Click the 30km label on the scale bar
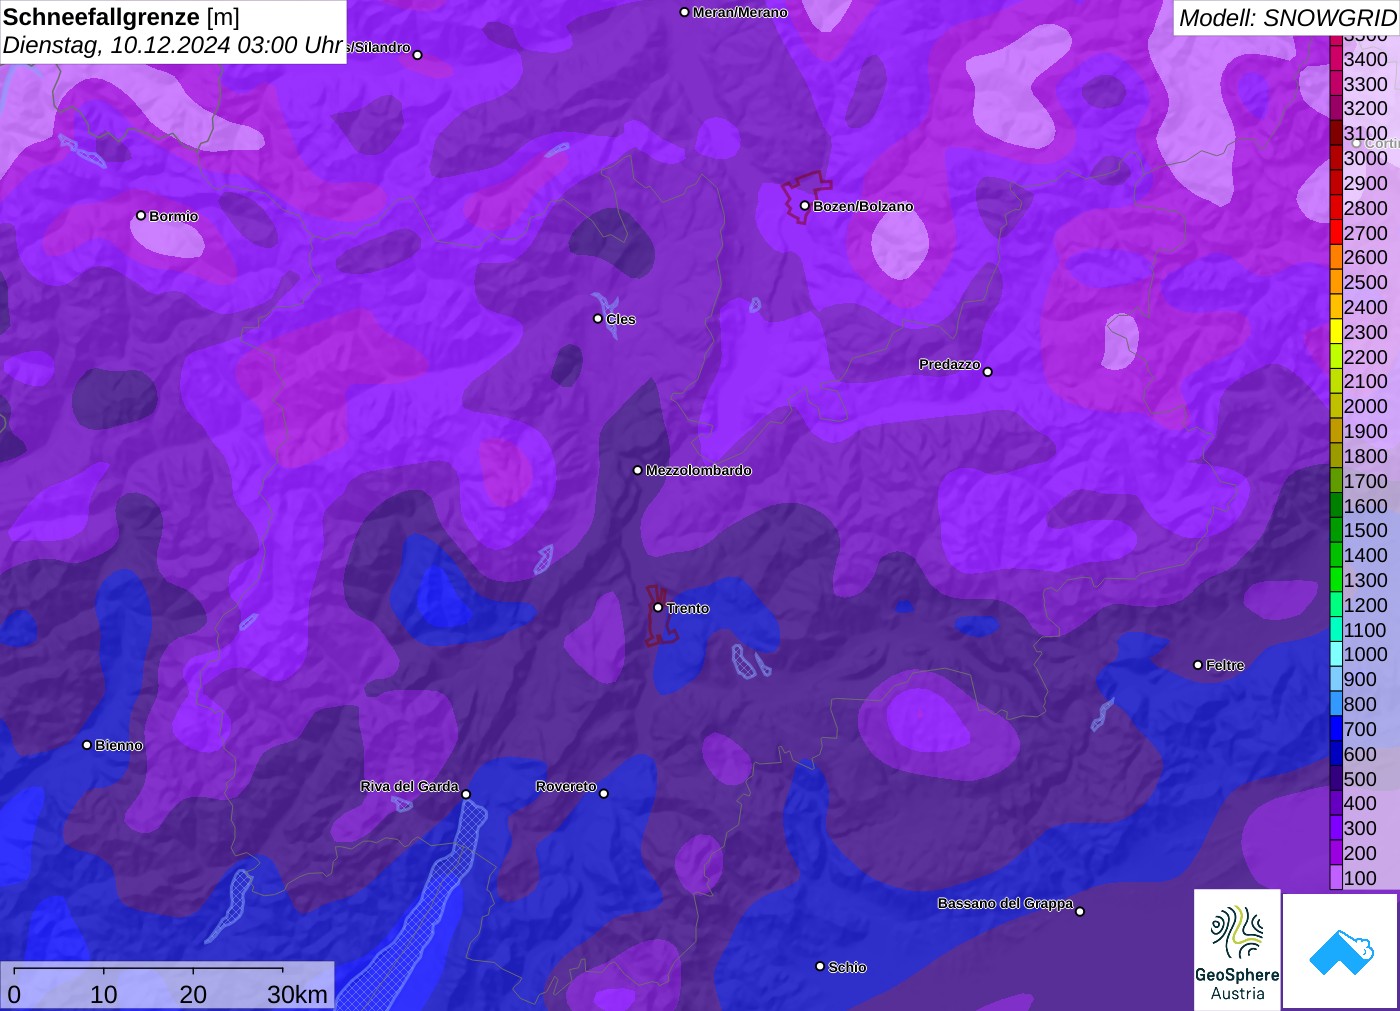Viewport: 1400px width, 1011px height. [297, 994]
